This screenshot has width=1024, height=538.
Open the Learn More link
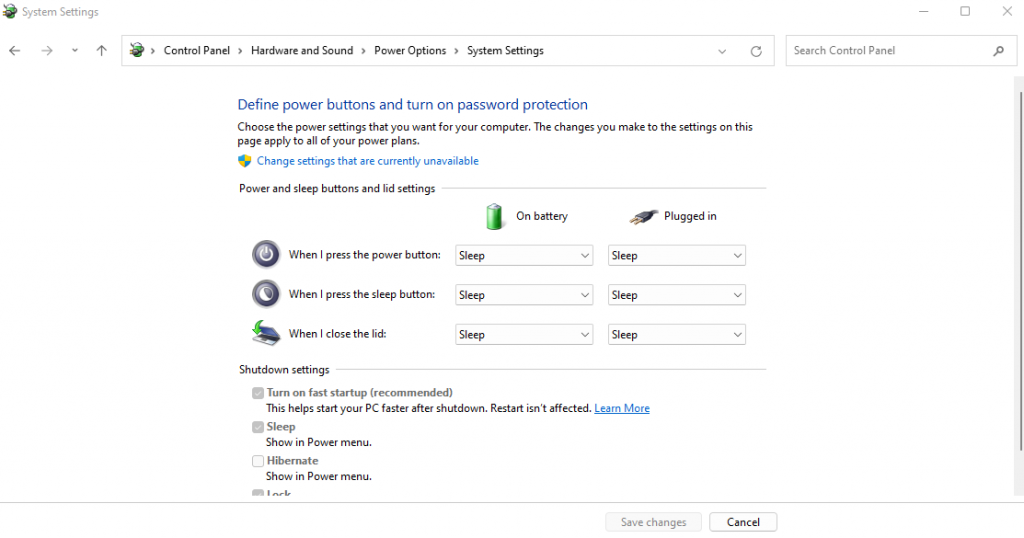click(x=622, y=409)
